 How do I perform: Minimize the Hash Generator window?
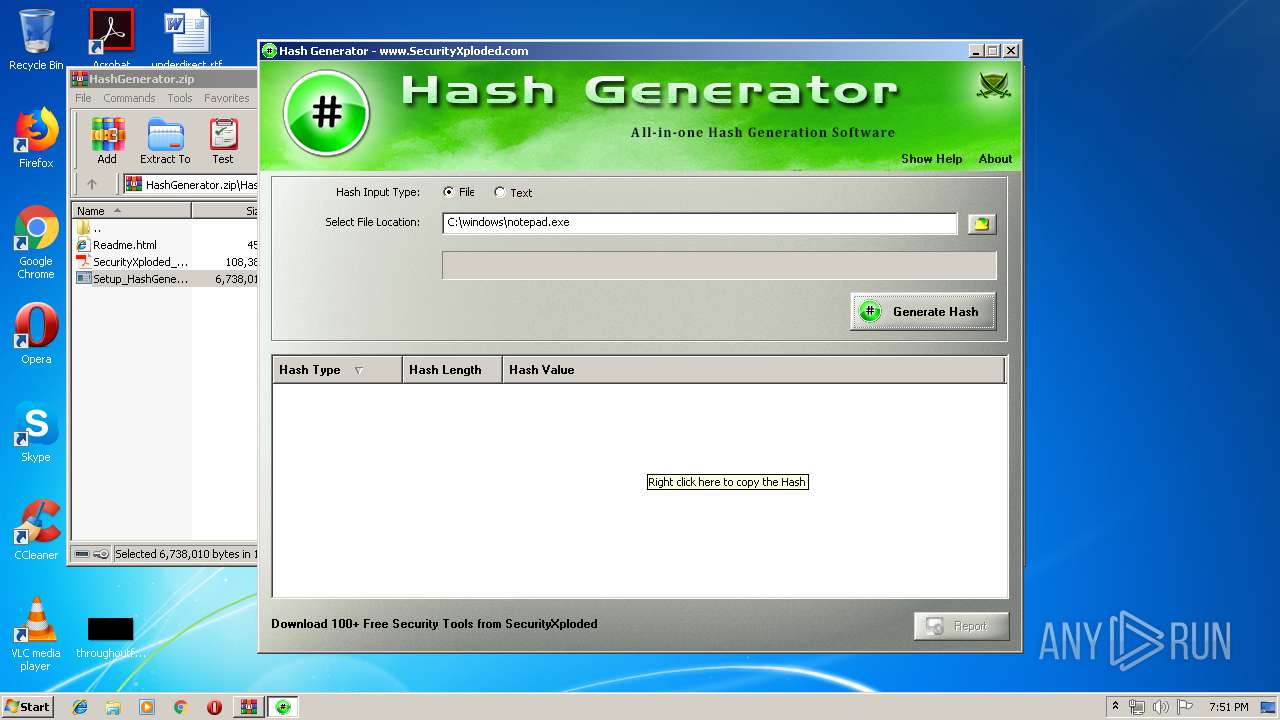pyautogui.click(x=975, y=51)
